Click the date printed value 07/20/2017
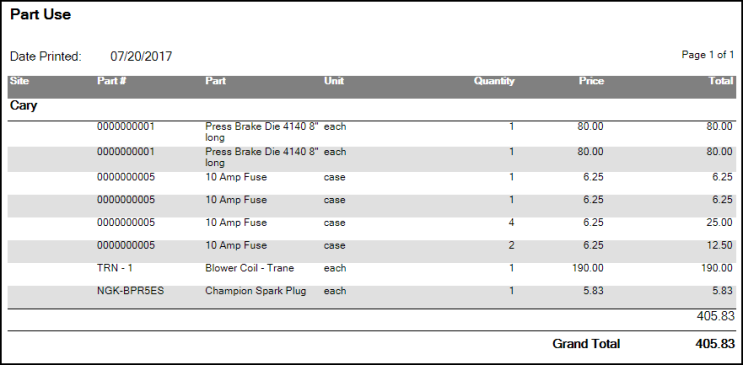743x365 pixels. tap(141, 57)
